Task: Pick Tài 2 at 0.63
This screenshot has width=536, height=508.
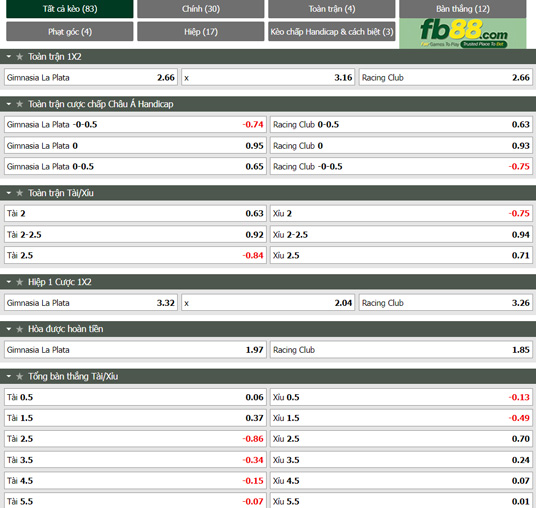Action: (135, 214)
